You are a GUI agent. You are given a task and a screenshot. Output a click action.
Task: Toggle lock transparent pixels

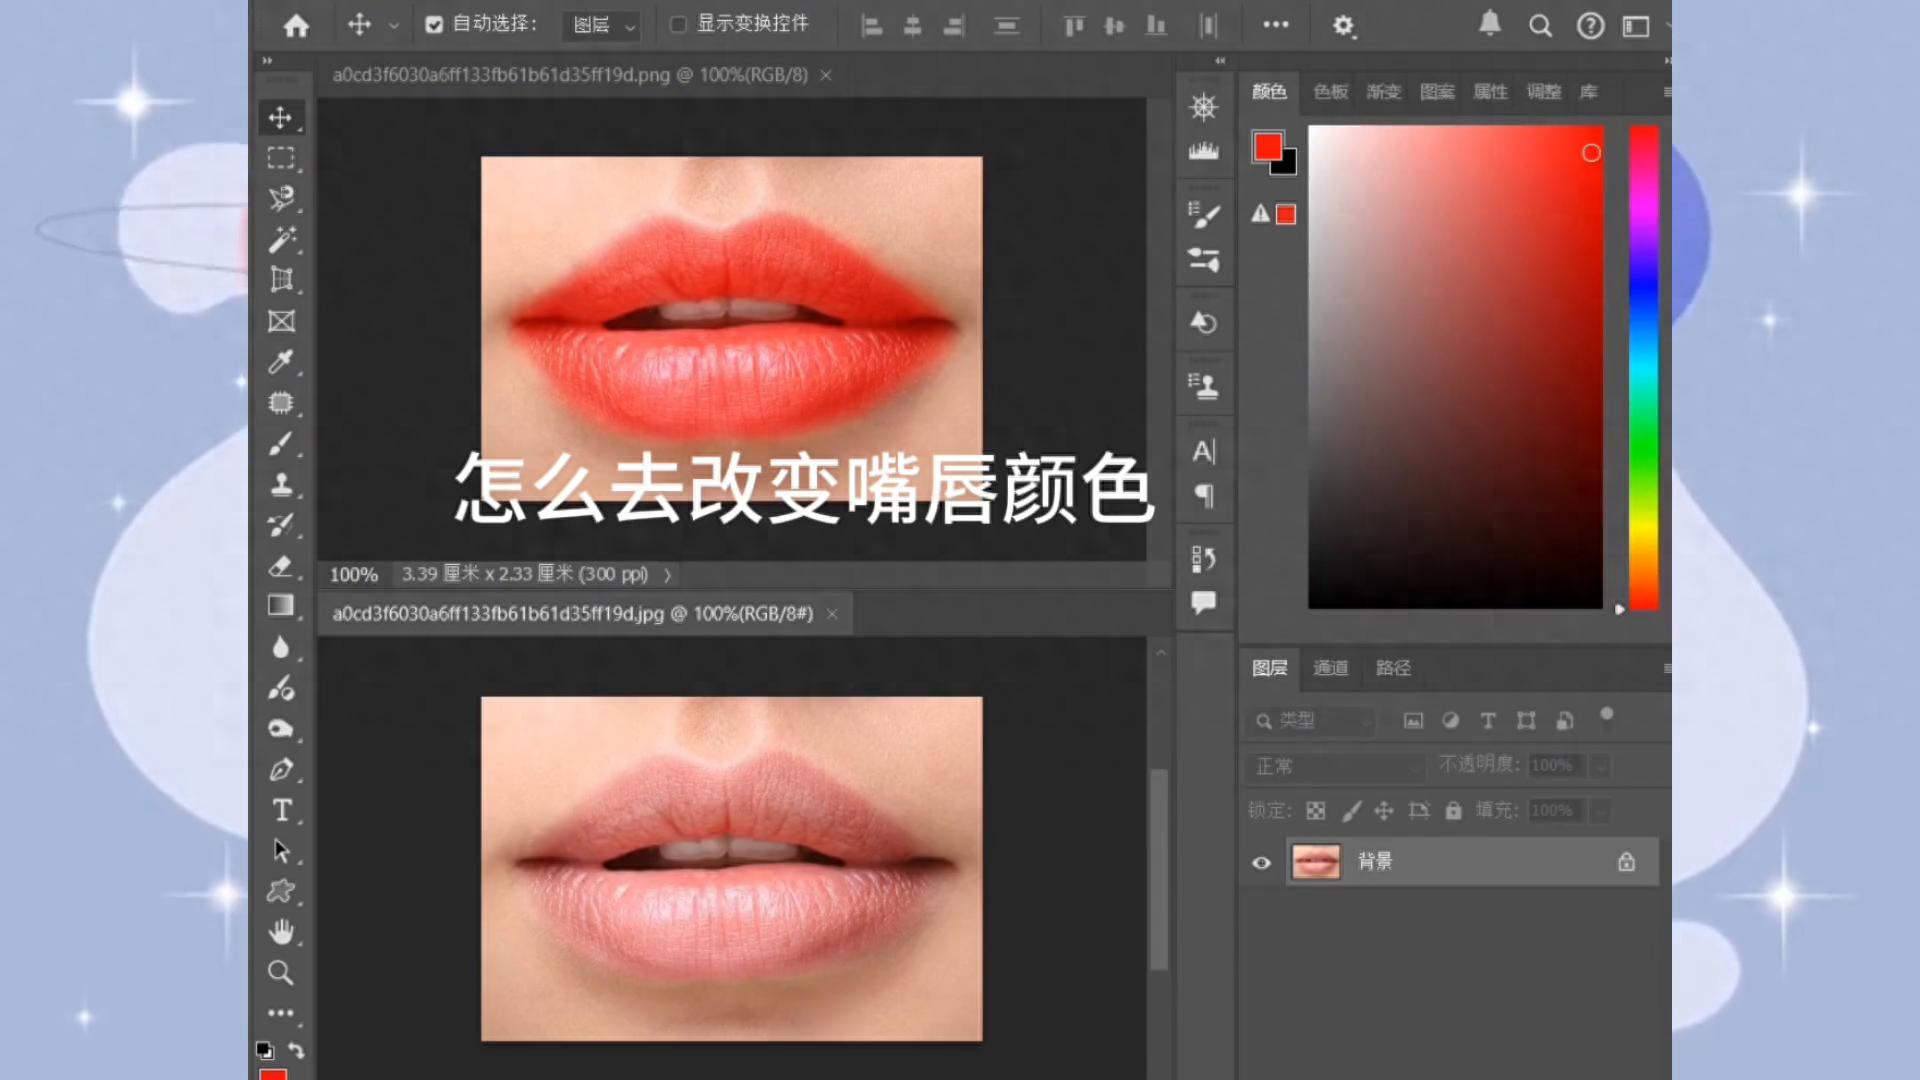pos(1316,811)
